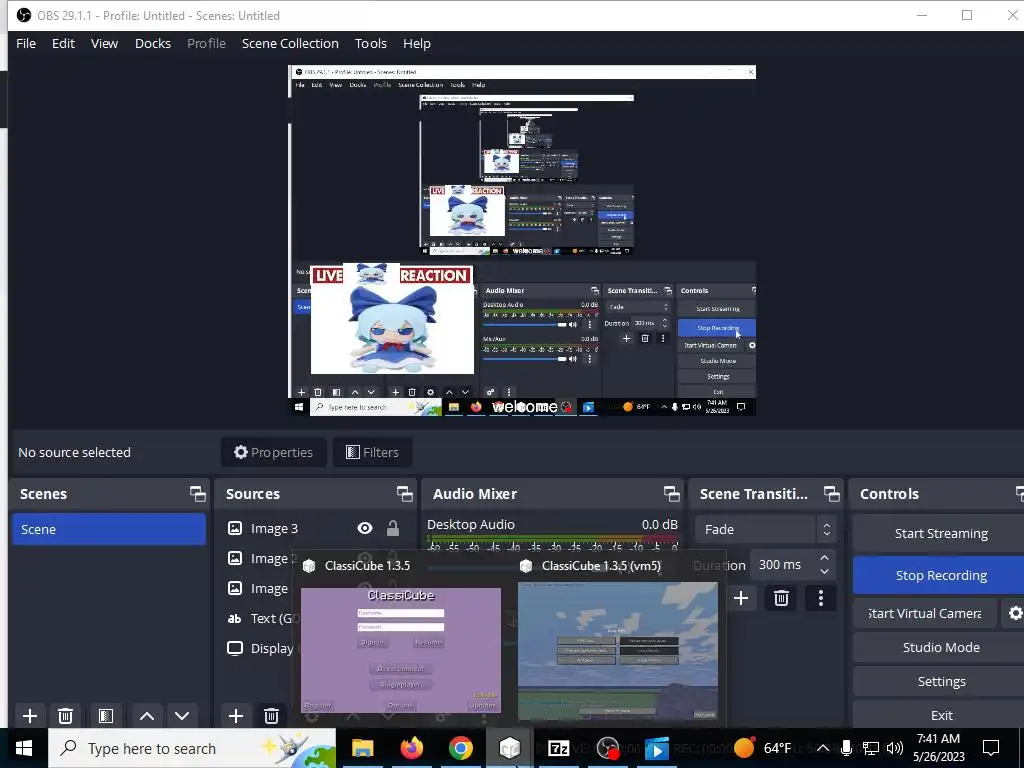Open the File menu

tap(26, 44)
